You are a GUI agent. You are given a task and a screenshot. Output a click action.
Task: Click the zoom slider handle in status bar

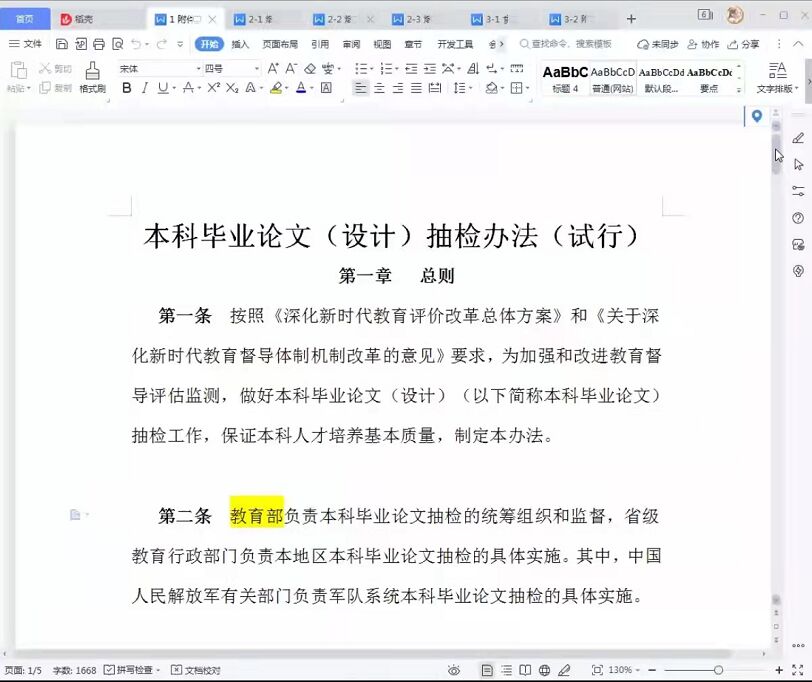(718, 670)
